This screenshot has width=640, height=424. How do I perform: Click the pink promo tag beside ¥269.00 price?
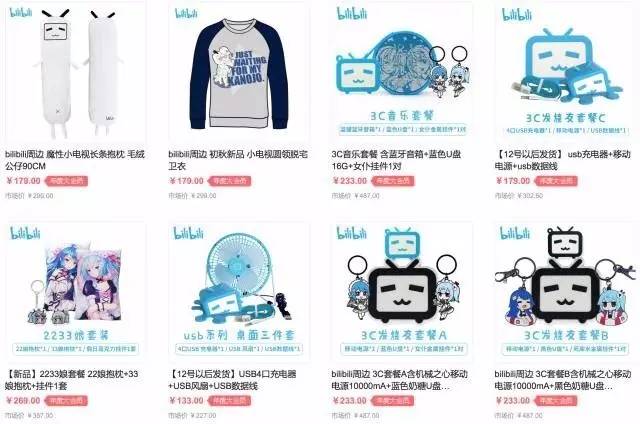pos(66,401)
